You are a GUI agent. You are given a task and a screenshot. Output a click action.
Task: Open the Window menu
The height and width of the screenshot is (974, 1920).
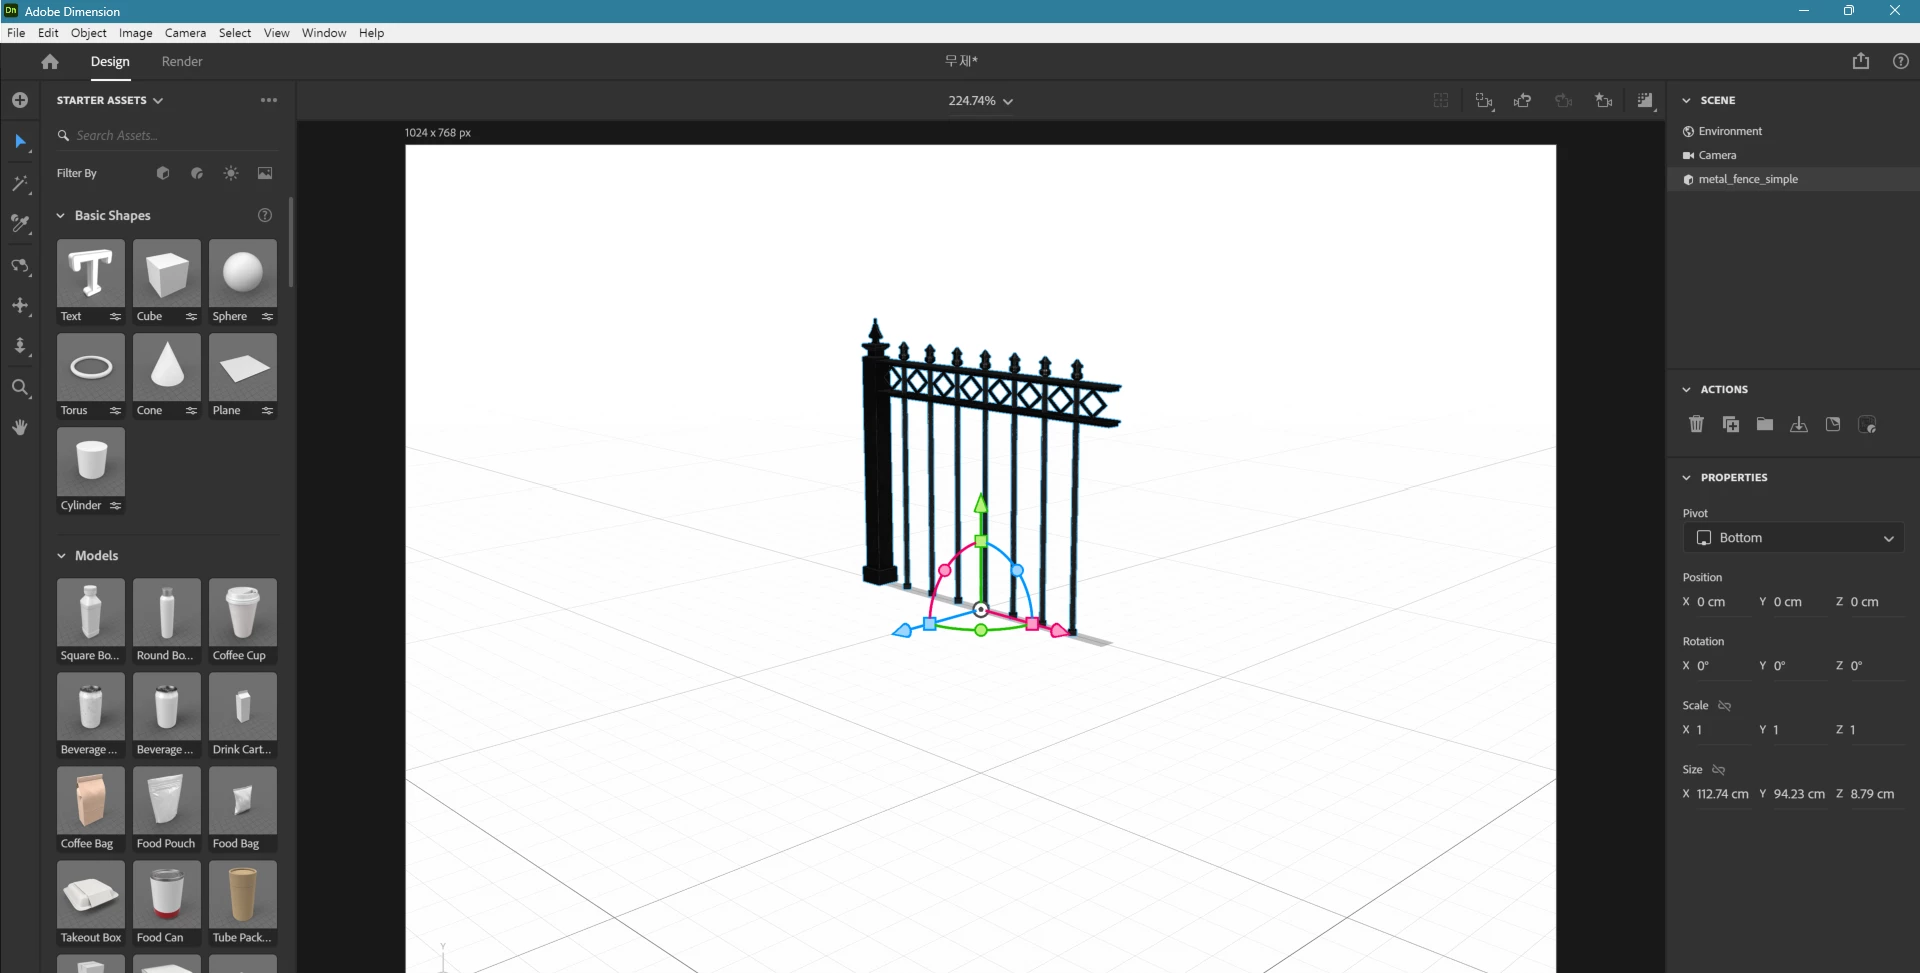click(324, 33)
